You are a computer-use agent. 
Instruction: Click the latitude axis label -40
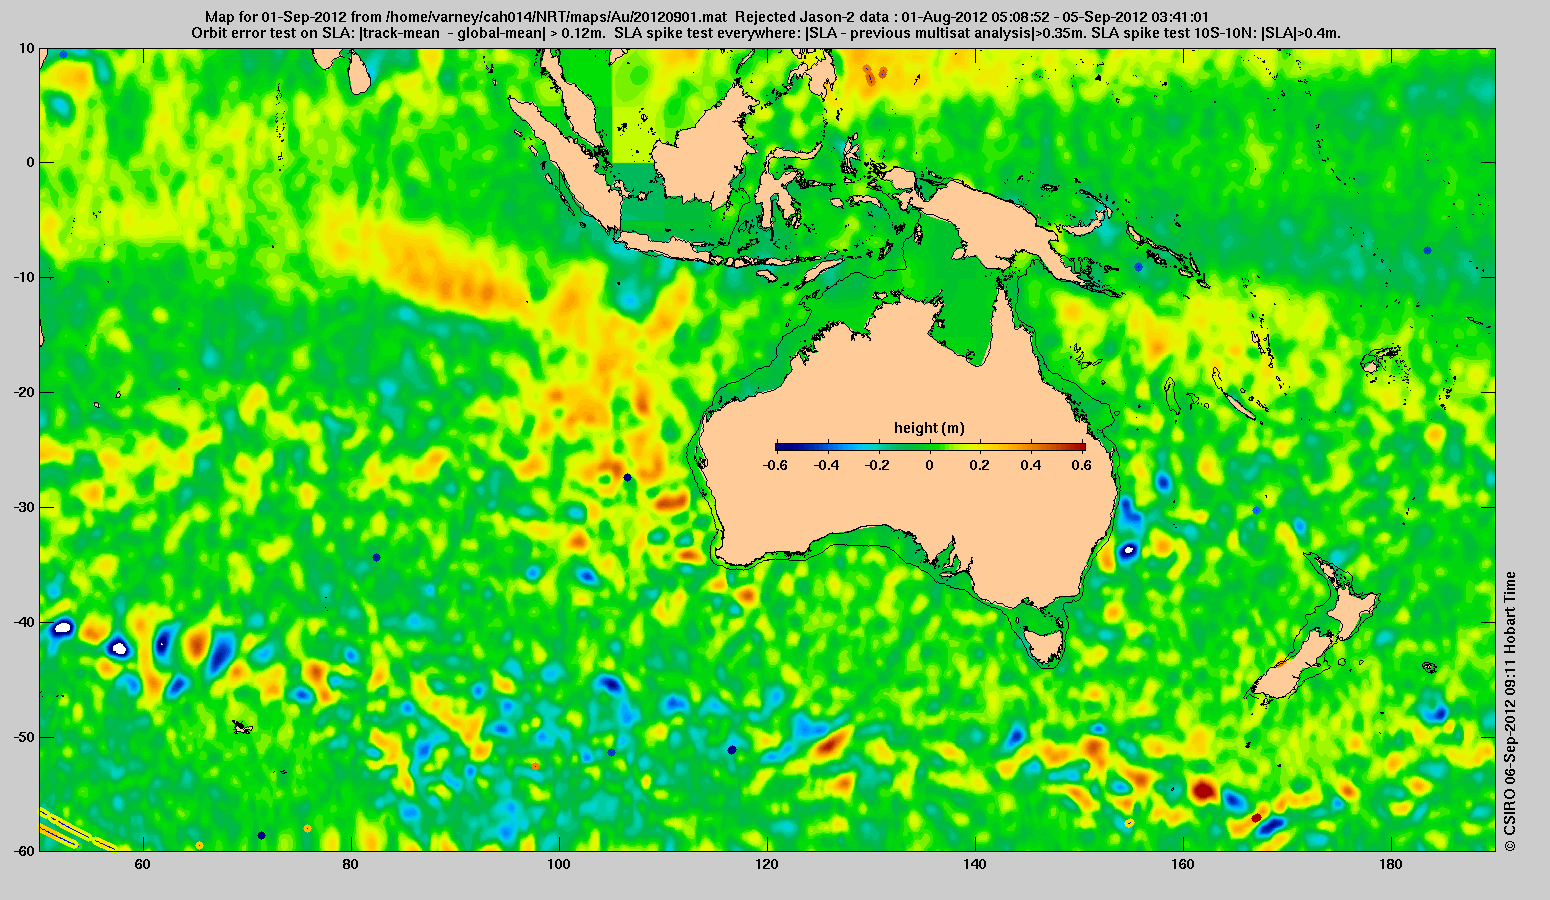tap(24, 622)
